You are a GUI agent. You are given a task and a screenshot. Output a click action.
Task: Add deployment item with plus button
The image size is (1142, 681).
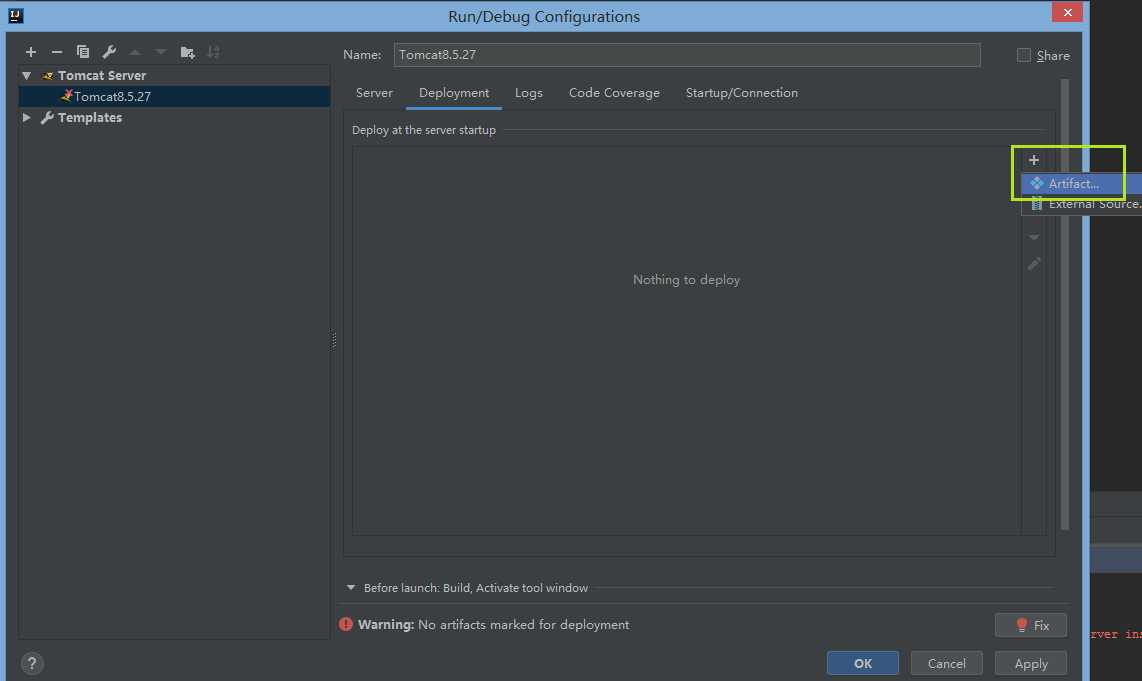1033,160
